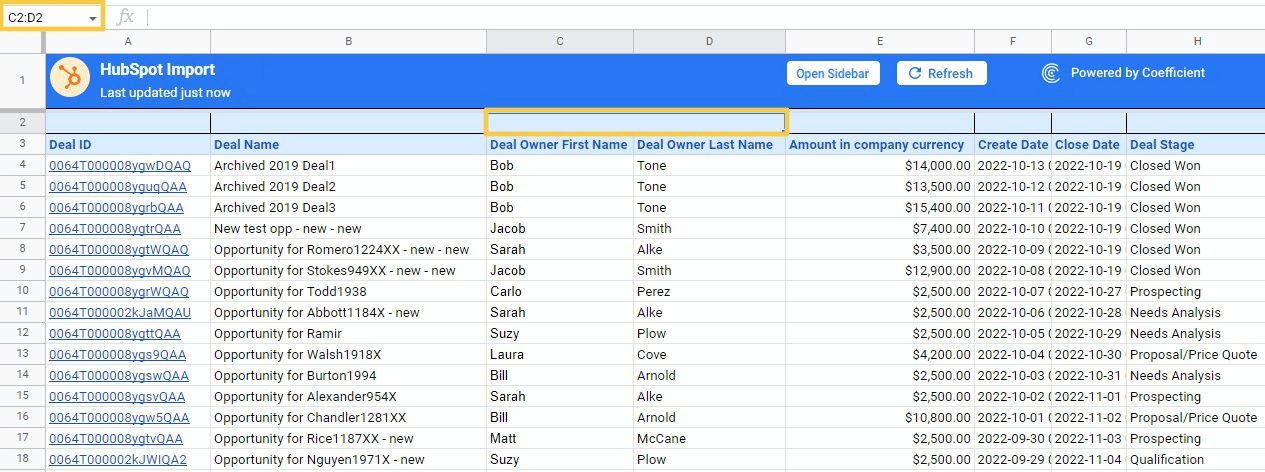Open deal link 0064T000002kJaMQAU
Image resolution: width=1265 pixels, height=472 pixels.
point(119,313)
